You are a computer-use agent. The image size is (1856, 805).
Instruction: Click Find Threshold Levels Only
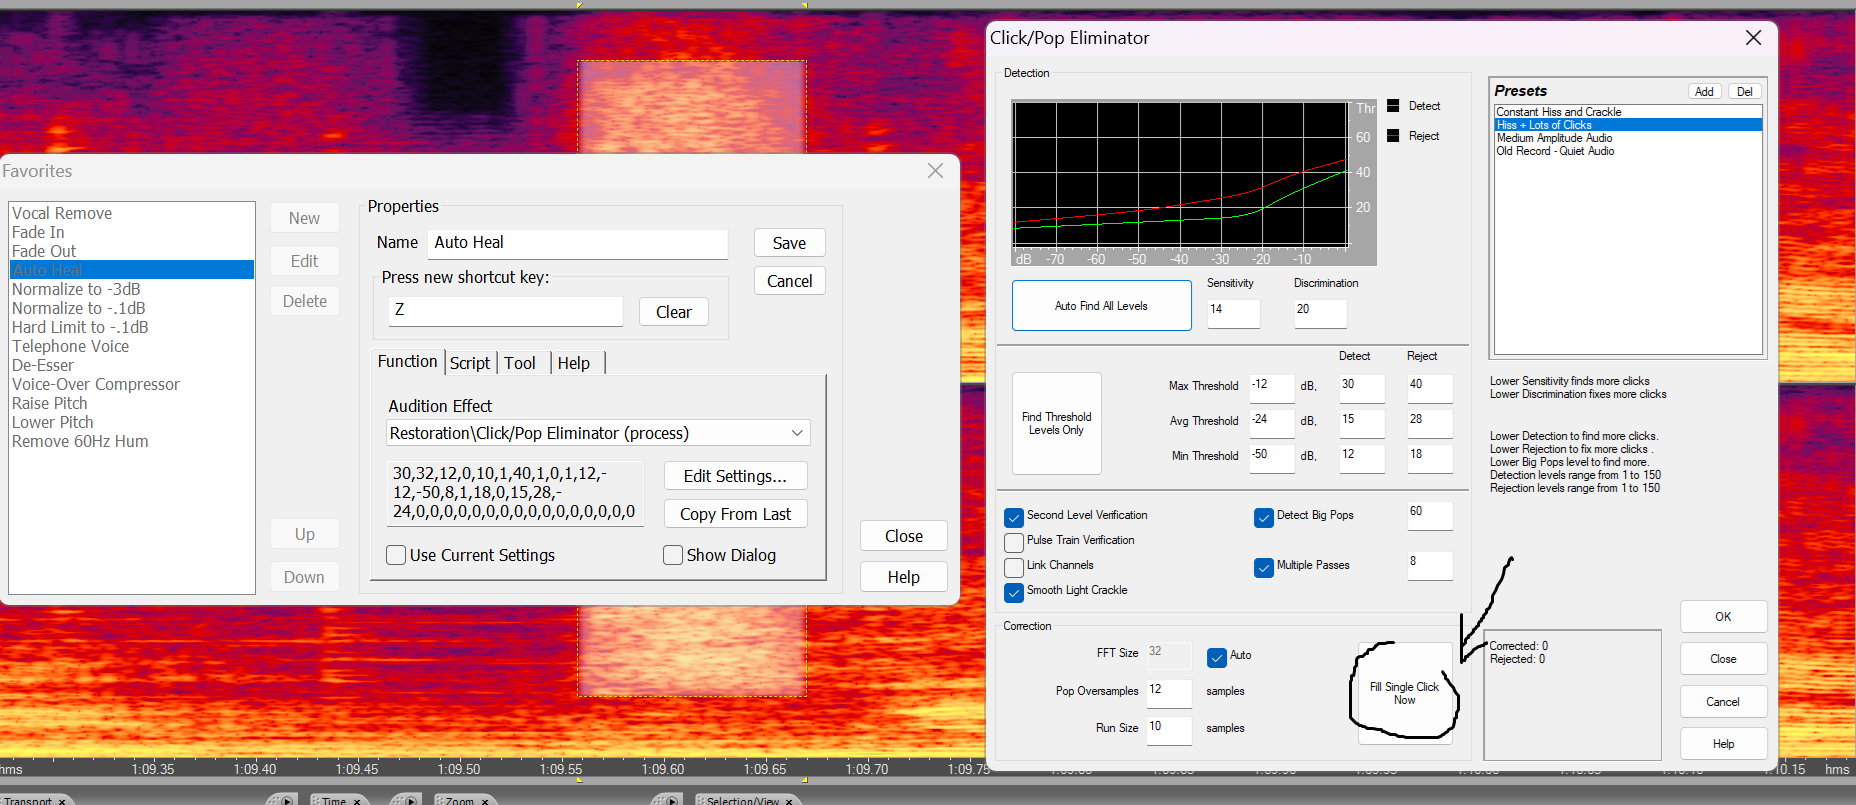coord(1057,423)
